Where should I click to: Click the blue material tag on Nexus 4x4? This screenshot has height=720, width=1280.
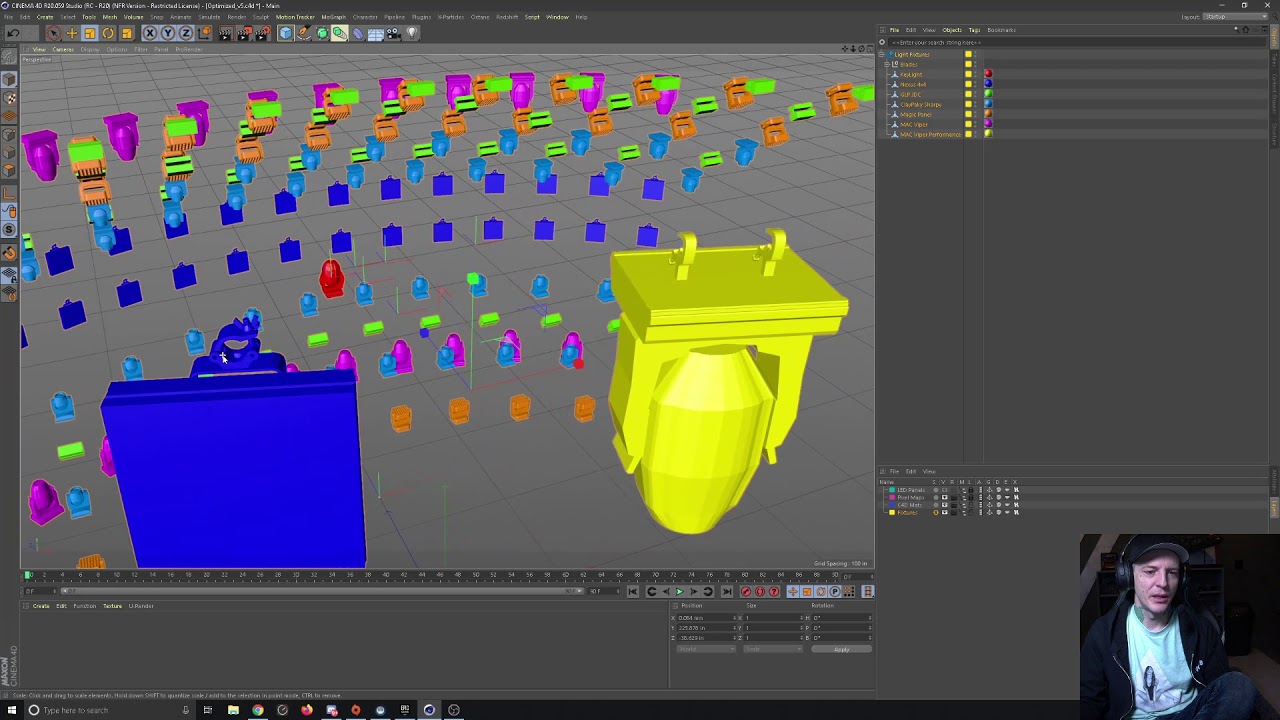coord(988,84)
